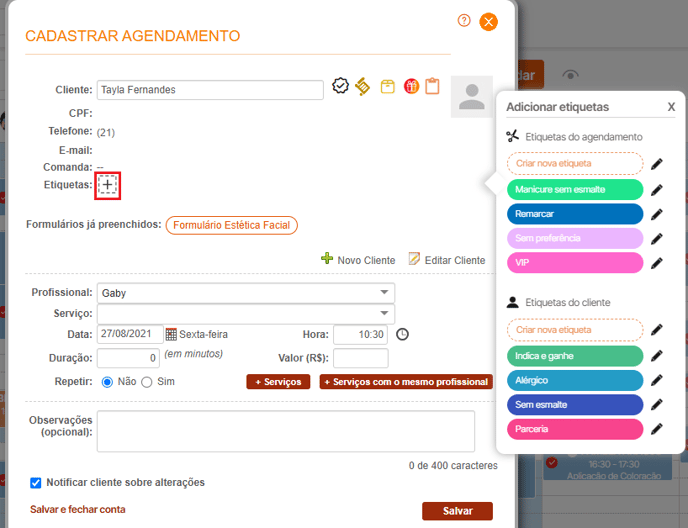Open the calendar picker beside the date
Screen dimensions: 688x528
(171, 334)
